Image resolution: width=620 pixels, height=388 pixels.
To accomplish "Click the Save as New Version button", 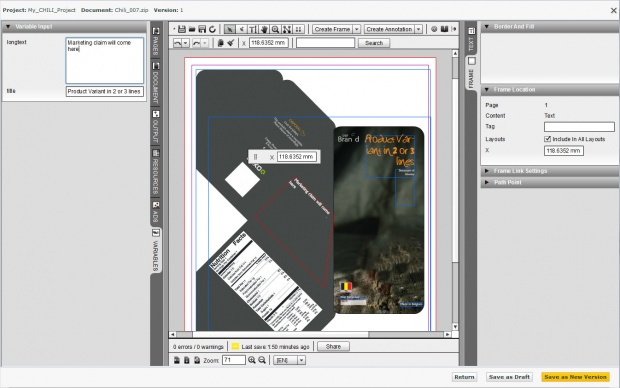I will coord(575,377).
